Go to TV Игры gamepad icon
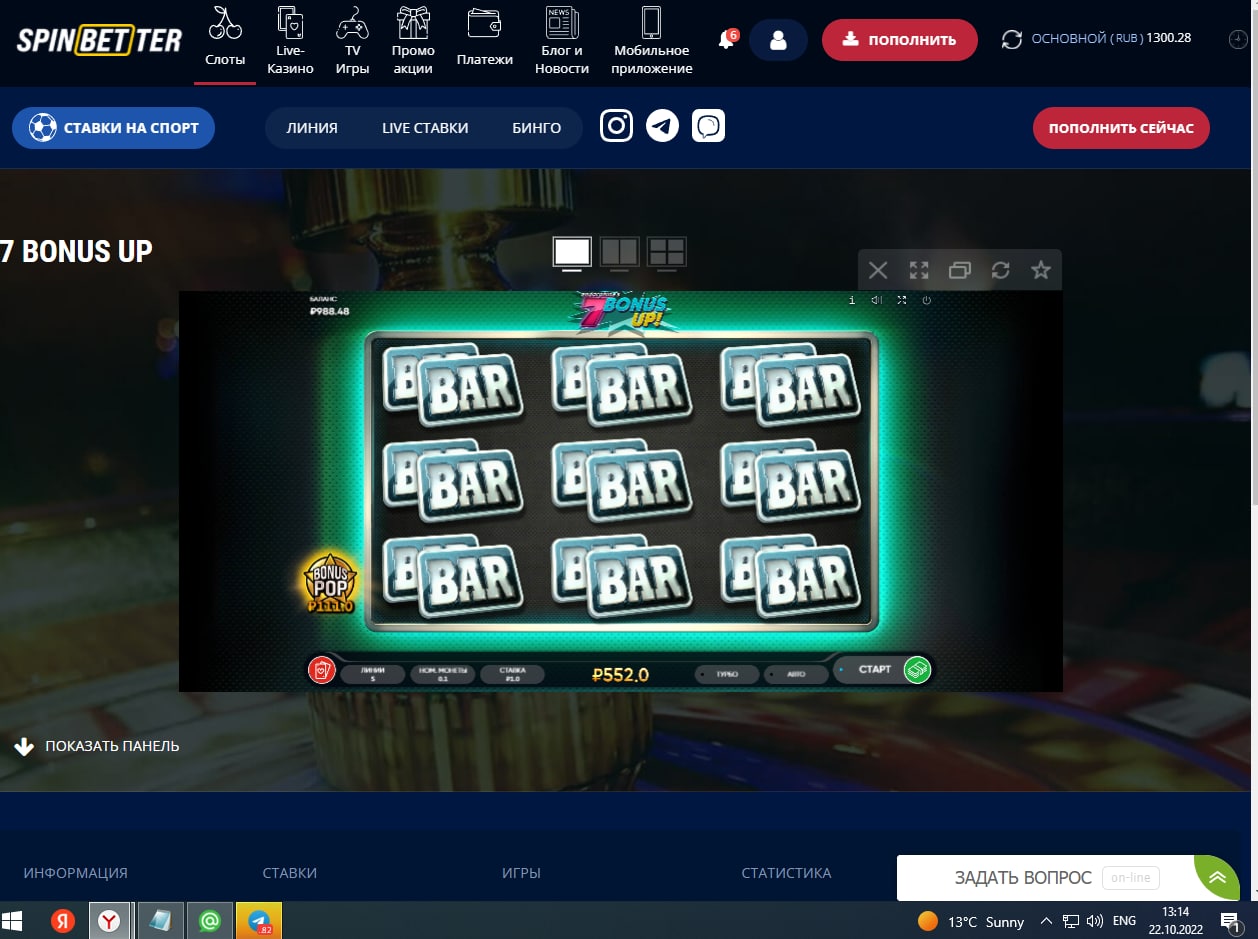 click(x=353, y=41)
